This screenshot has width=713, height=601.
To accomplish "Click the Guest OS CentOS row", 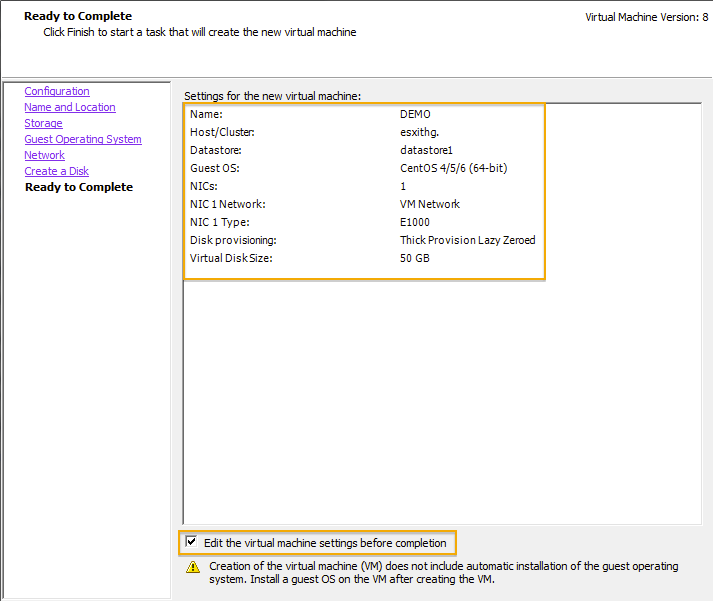I will click(x=364, y=168).
